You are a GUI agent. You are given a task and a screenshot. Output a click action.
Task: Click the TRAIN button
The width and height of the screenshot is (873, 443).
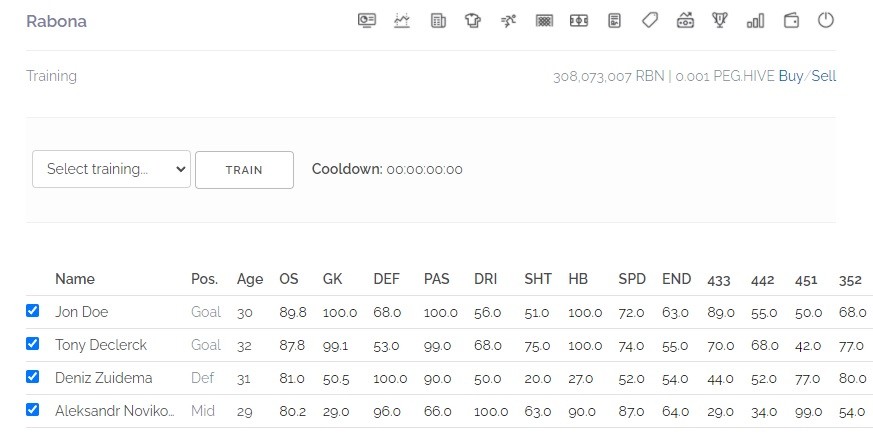(x=244, y=170)
